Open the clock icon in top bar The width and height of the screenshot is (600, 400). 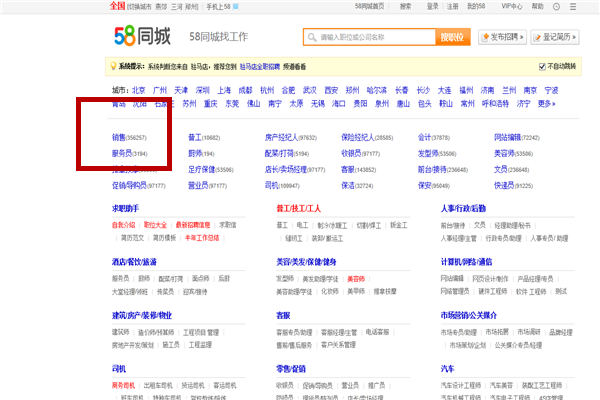(x=556, y=7)
